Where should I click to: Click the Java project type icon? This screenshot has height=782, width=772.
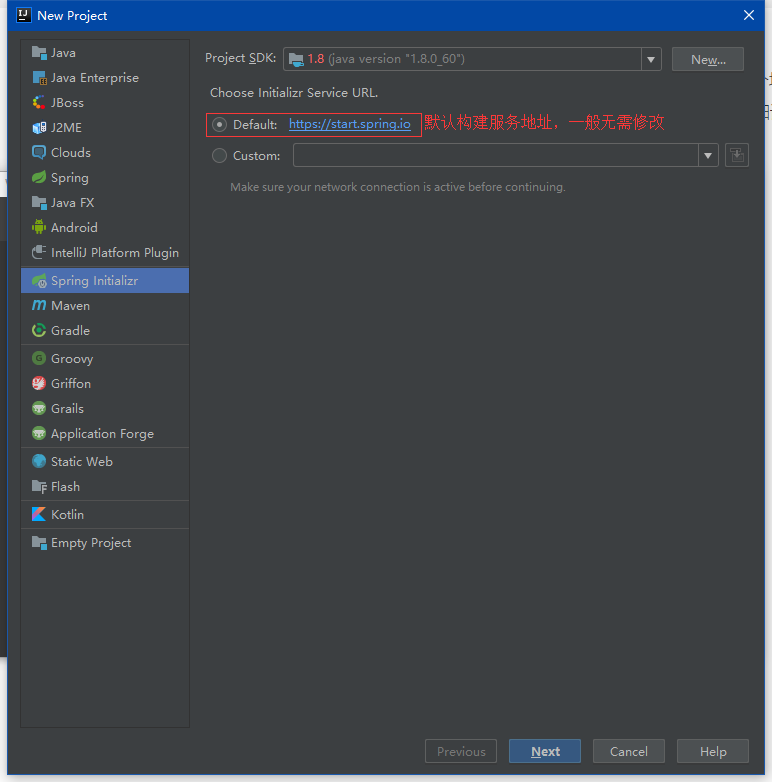click(39, 52)
